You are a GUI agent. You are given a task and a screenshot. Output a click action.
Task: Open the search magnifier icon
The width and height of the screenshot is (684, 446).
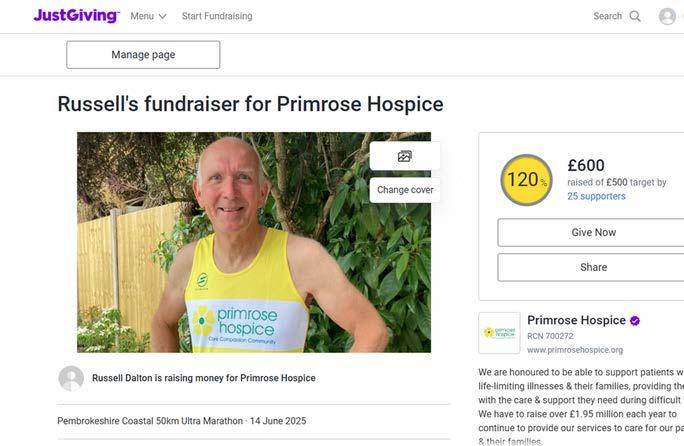tap(635, 16)
